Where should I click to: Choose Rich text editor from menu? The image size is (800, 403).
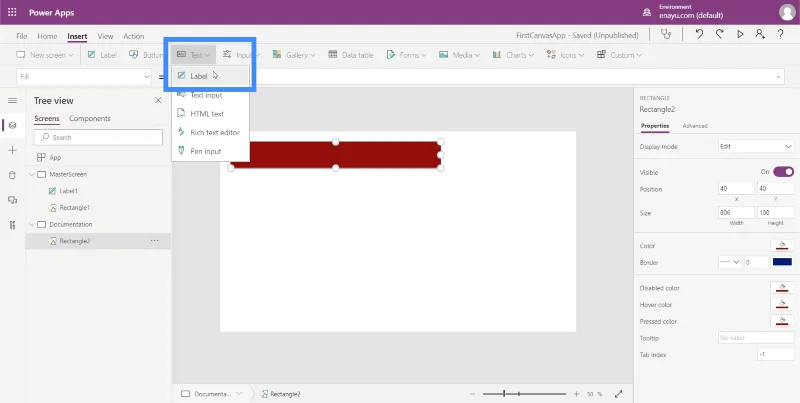[211, 133]
